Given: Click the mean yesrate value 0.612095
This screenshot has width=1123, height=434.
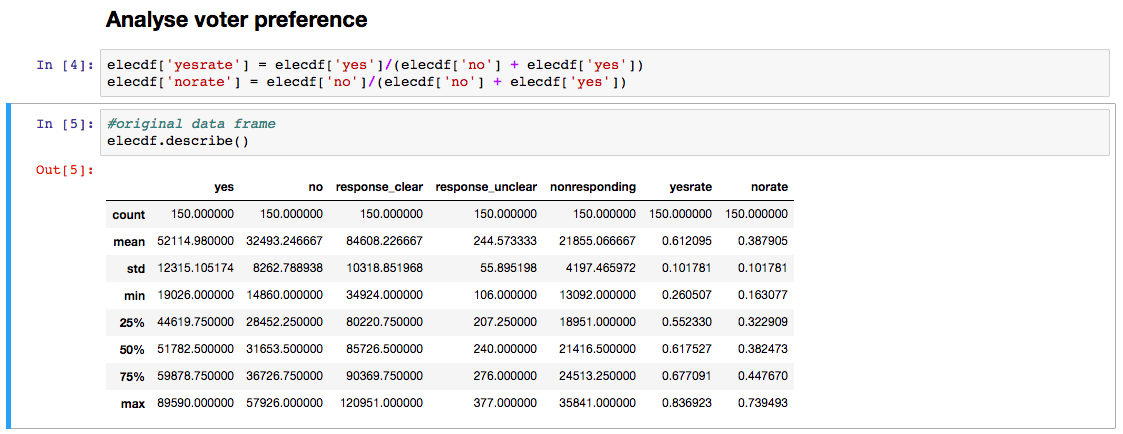Looking at the screenshot, I should (689, 242).
